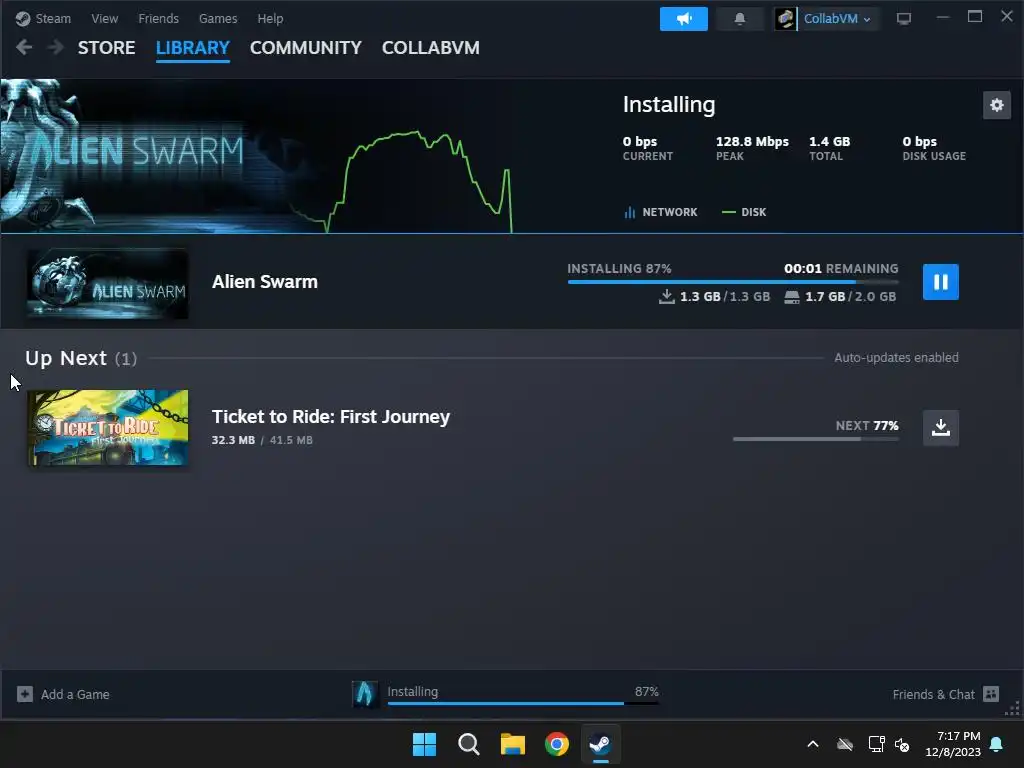Open Windows notification bell in taskbar
The image size is (1024, 768).
[x=997, y=744]
